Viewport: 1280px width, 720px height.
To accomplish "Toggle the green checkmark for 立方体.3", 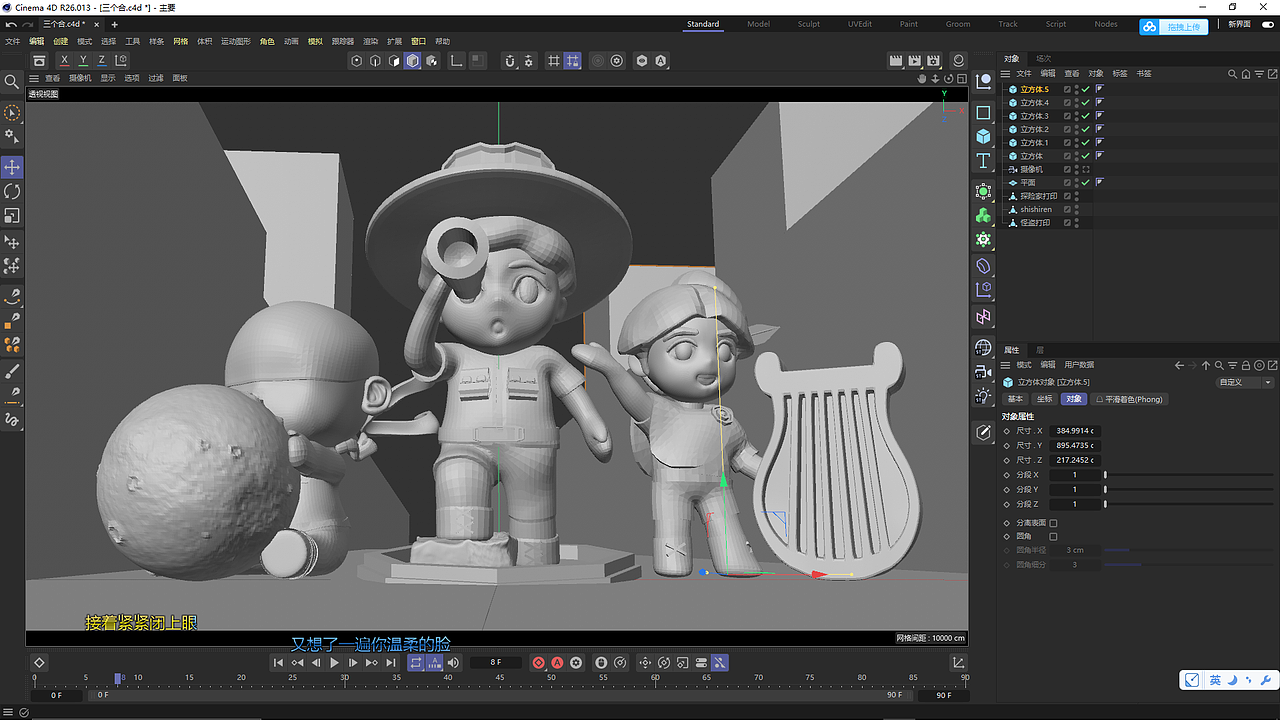I will click(x=1085, y=116).
